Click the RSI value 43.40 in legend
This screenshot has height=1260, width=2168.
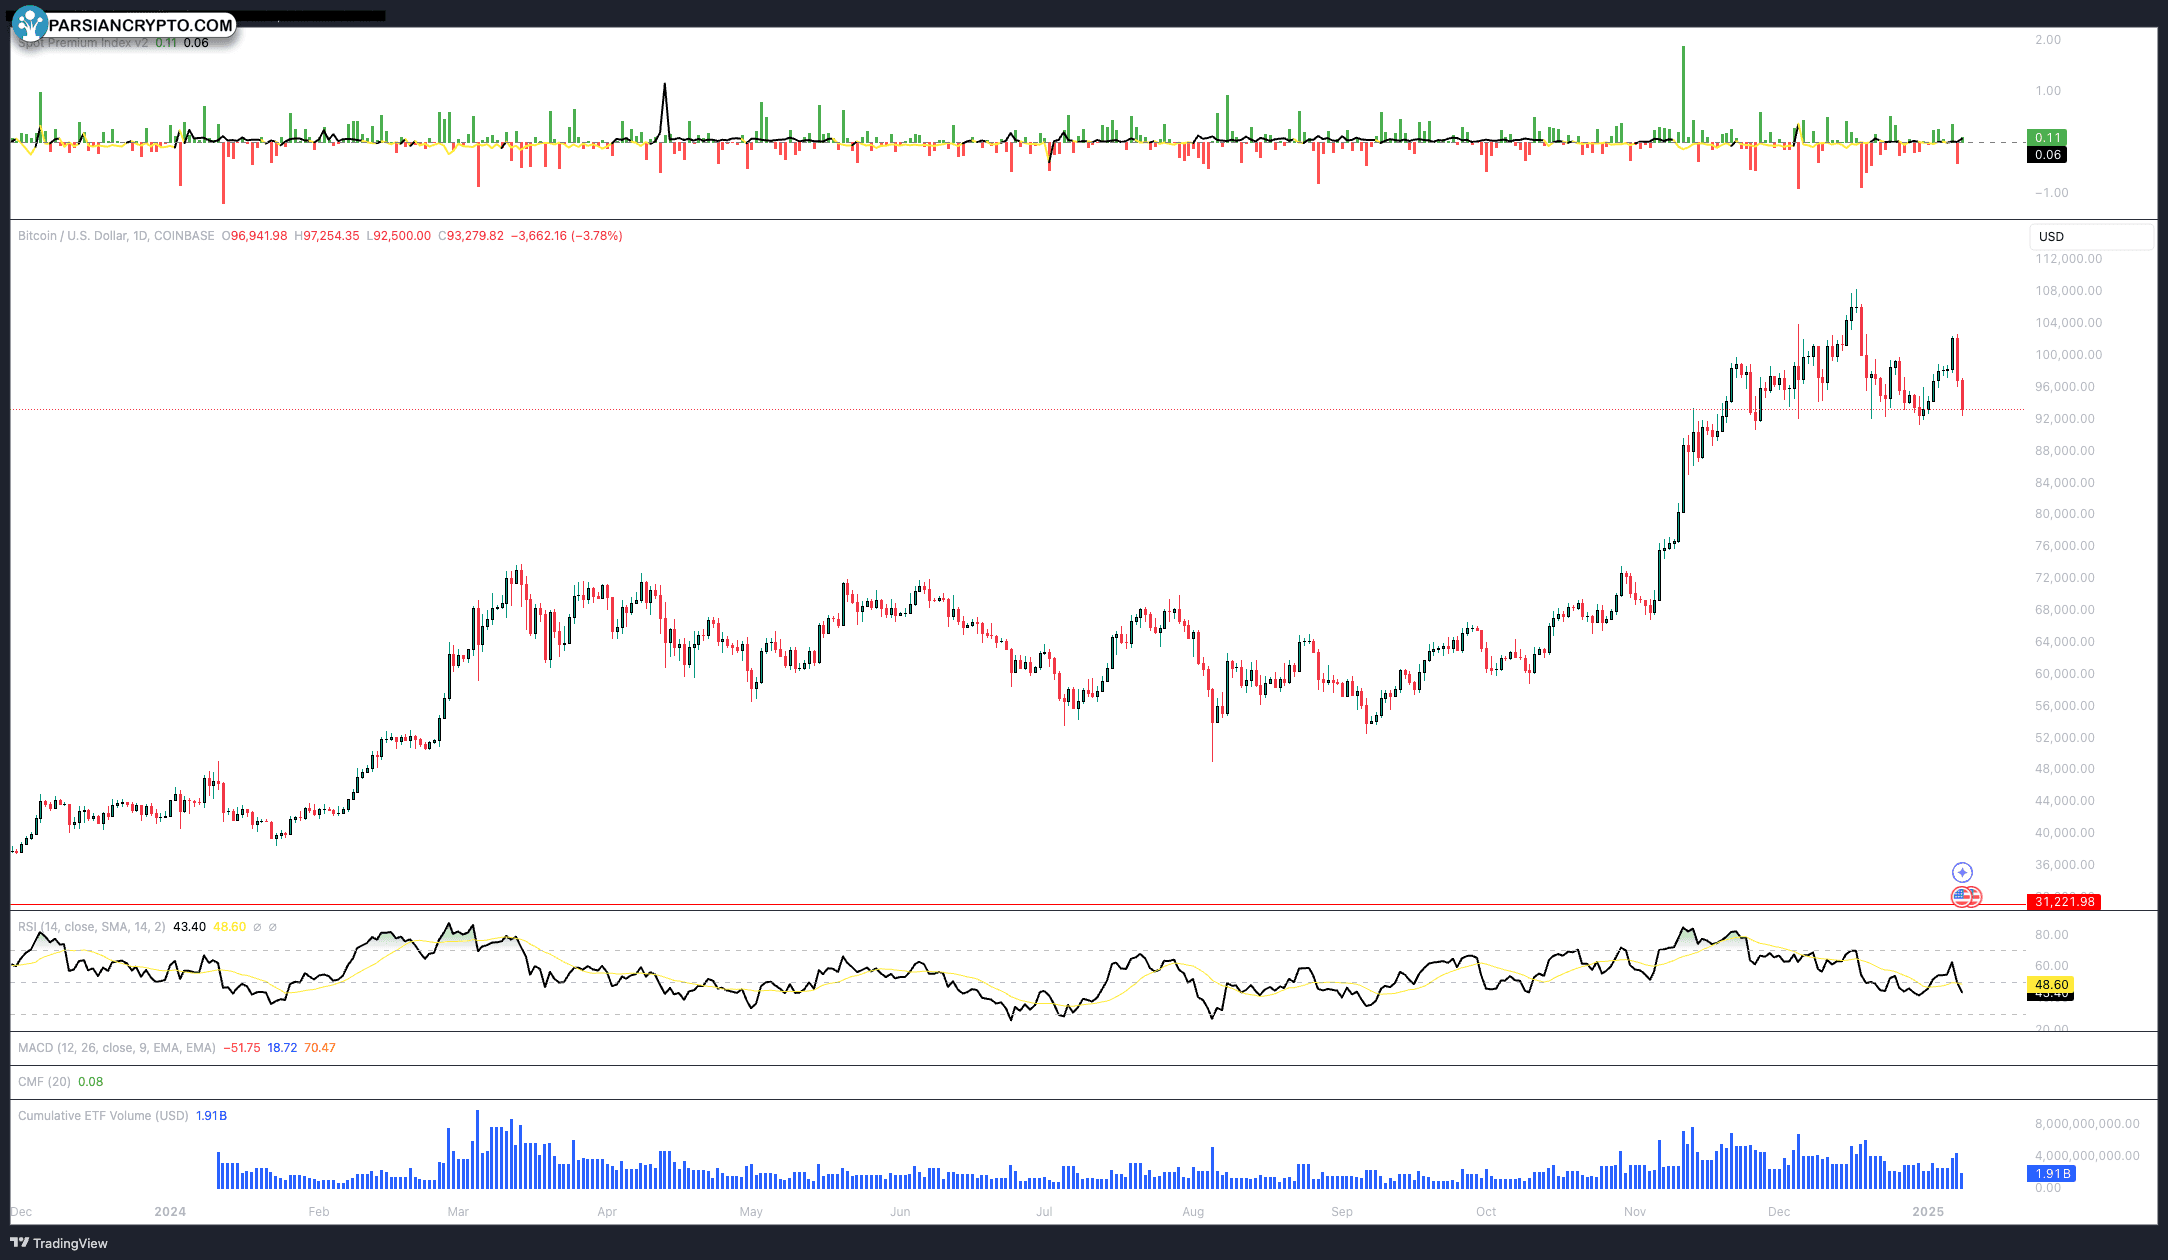(189, 927)
